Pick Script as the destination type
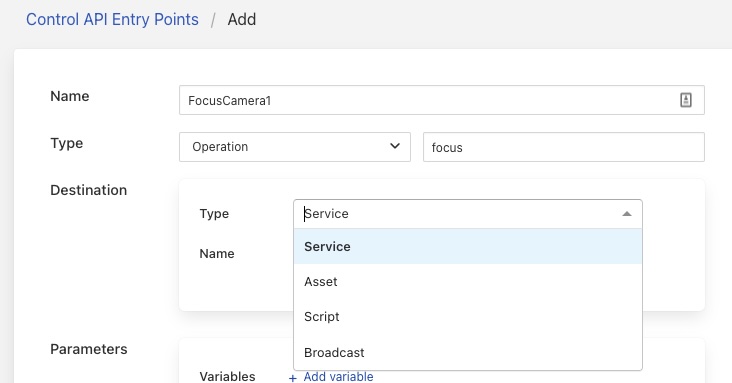The width and height of the screenshot is (732, 383). coord(468,317)
